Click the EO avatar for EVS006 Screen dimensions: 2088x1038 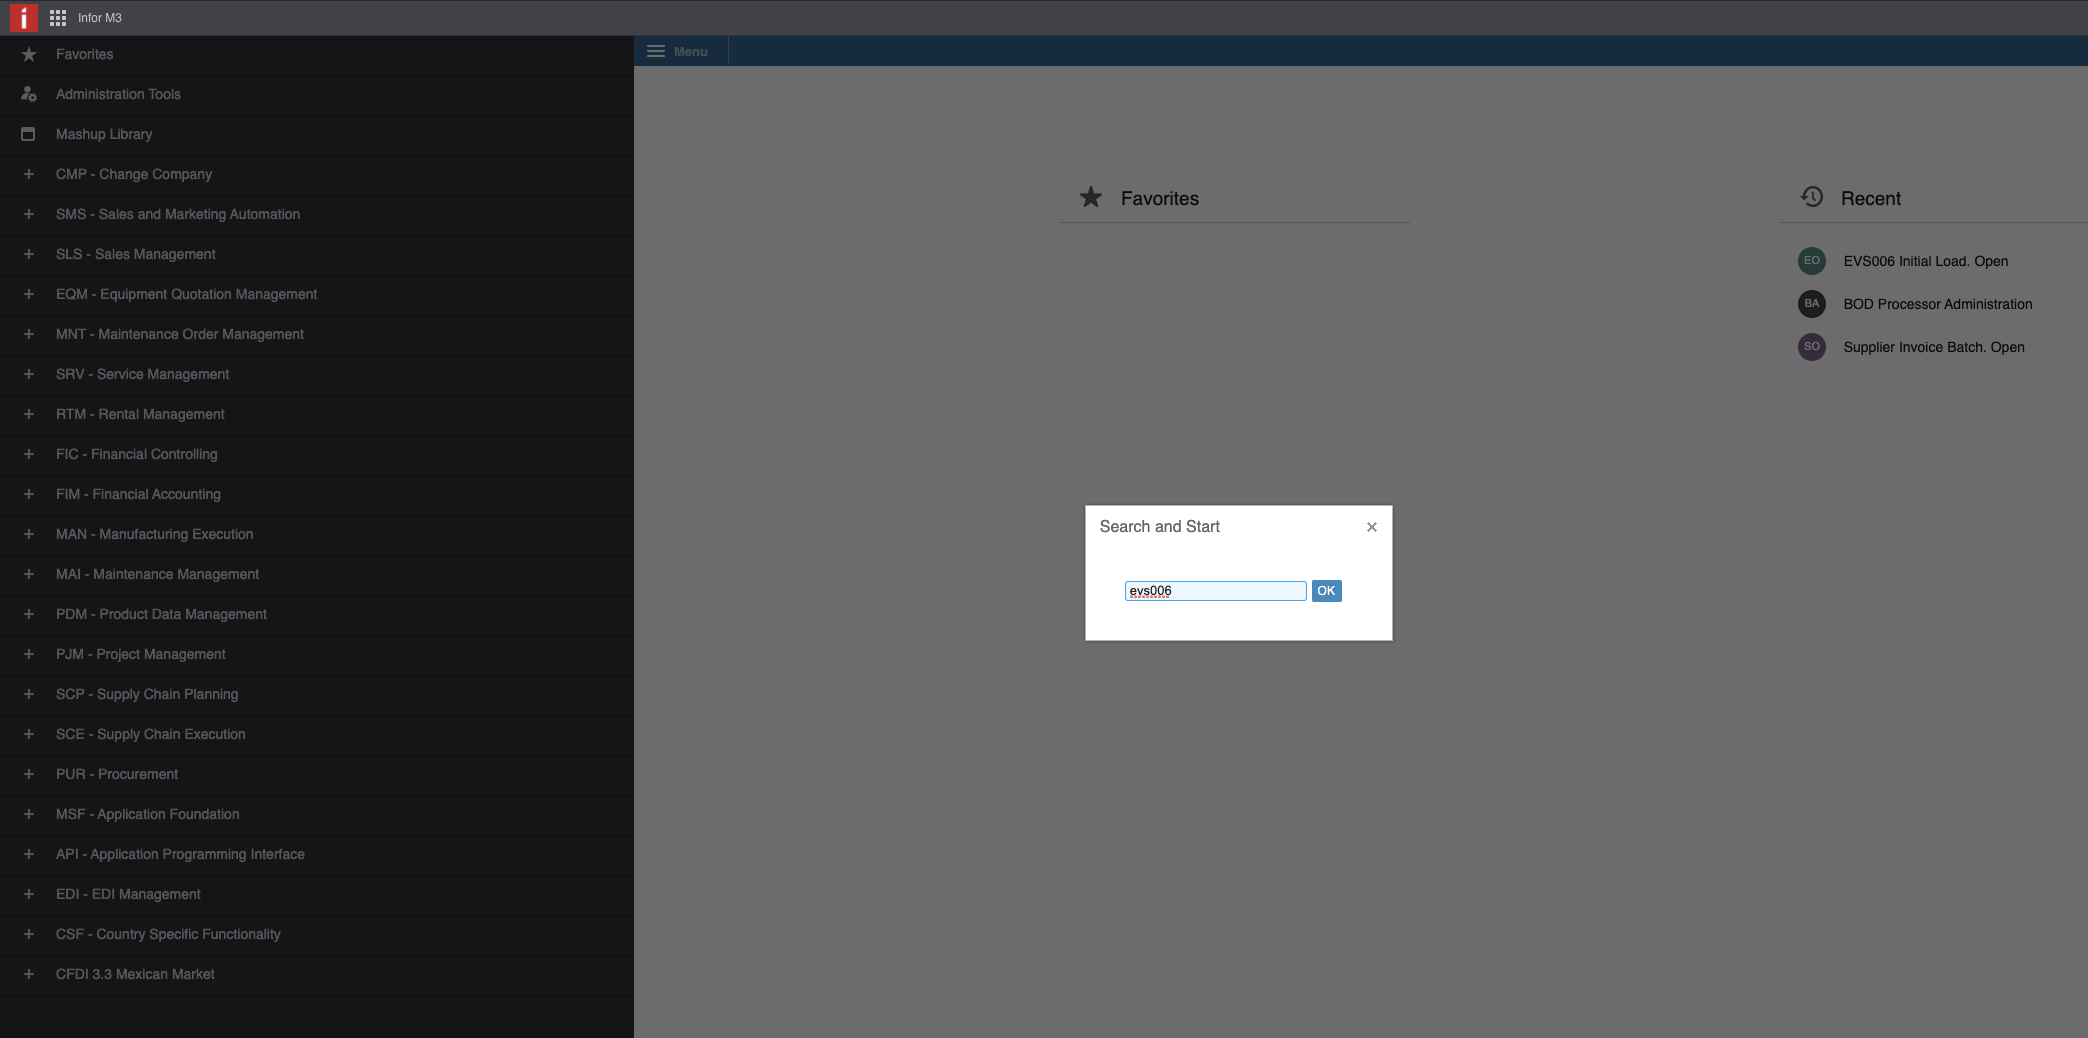point(1811,261)
